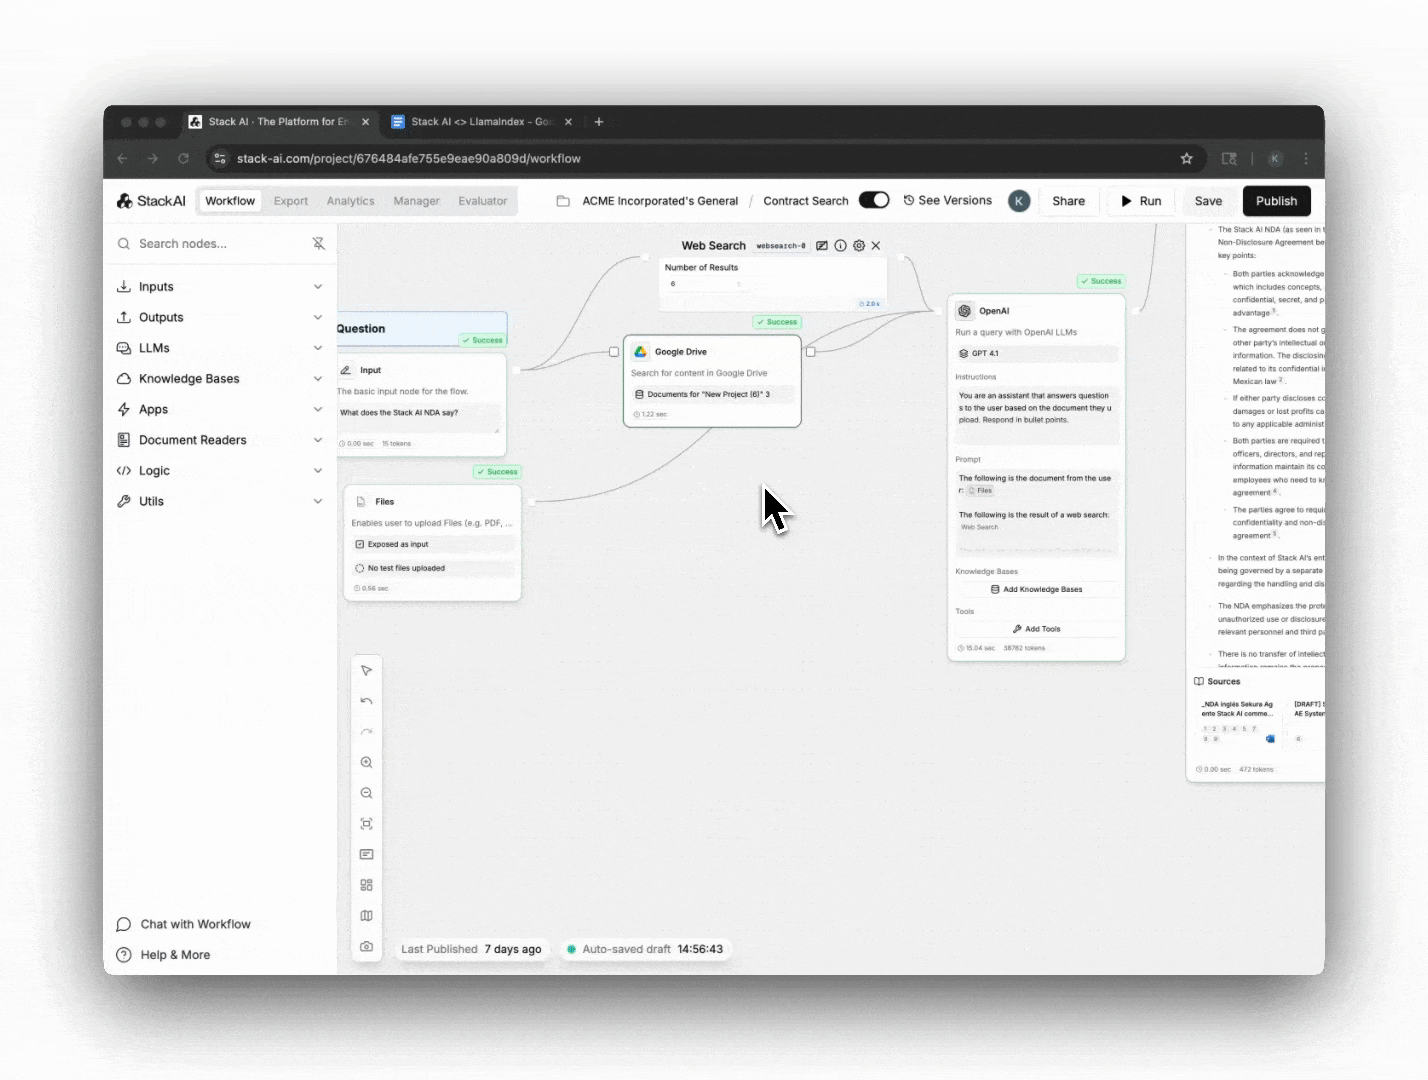Screen dimensions: 1428x1080
Task: Auto-arrange nodes with the layout grid icon
Action: 367,885
